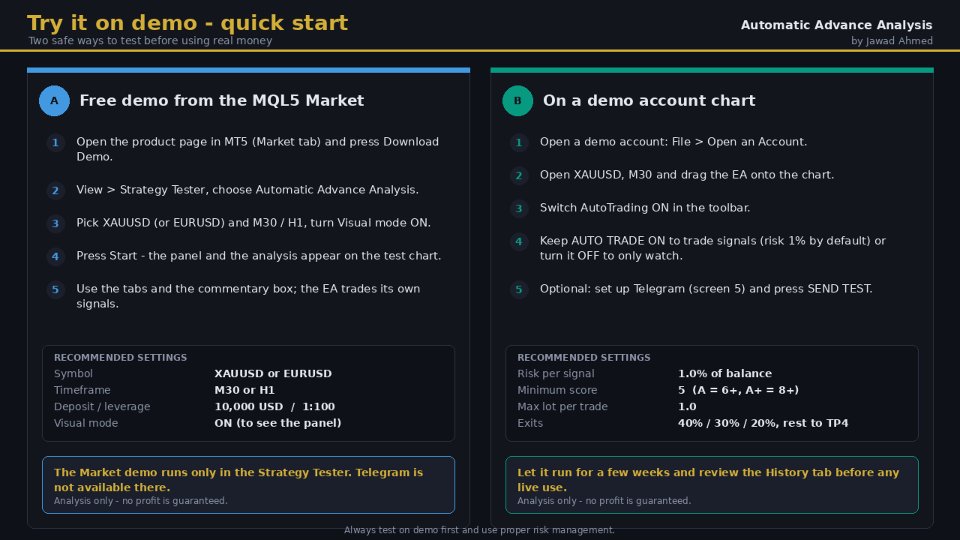Click the "Exits" setting label
Image resolution: width=960 pixels, height=540 pixels.
(530, 423)
